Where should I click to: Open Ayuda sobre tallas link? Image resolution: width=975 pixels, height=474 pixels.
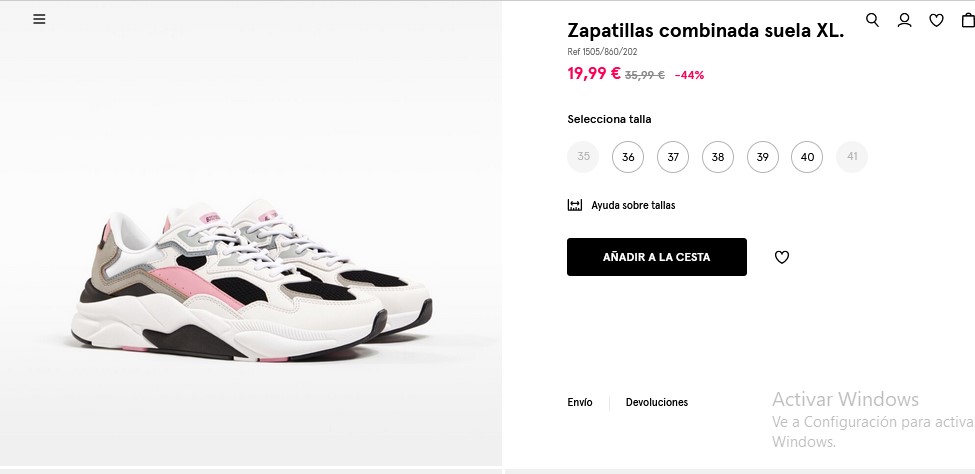(633, 205)
